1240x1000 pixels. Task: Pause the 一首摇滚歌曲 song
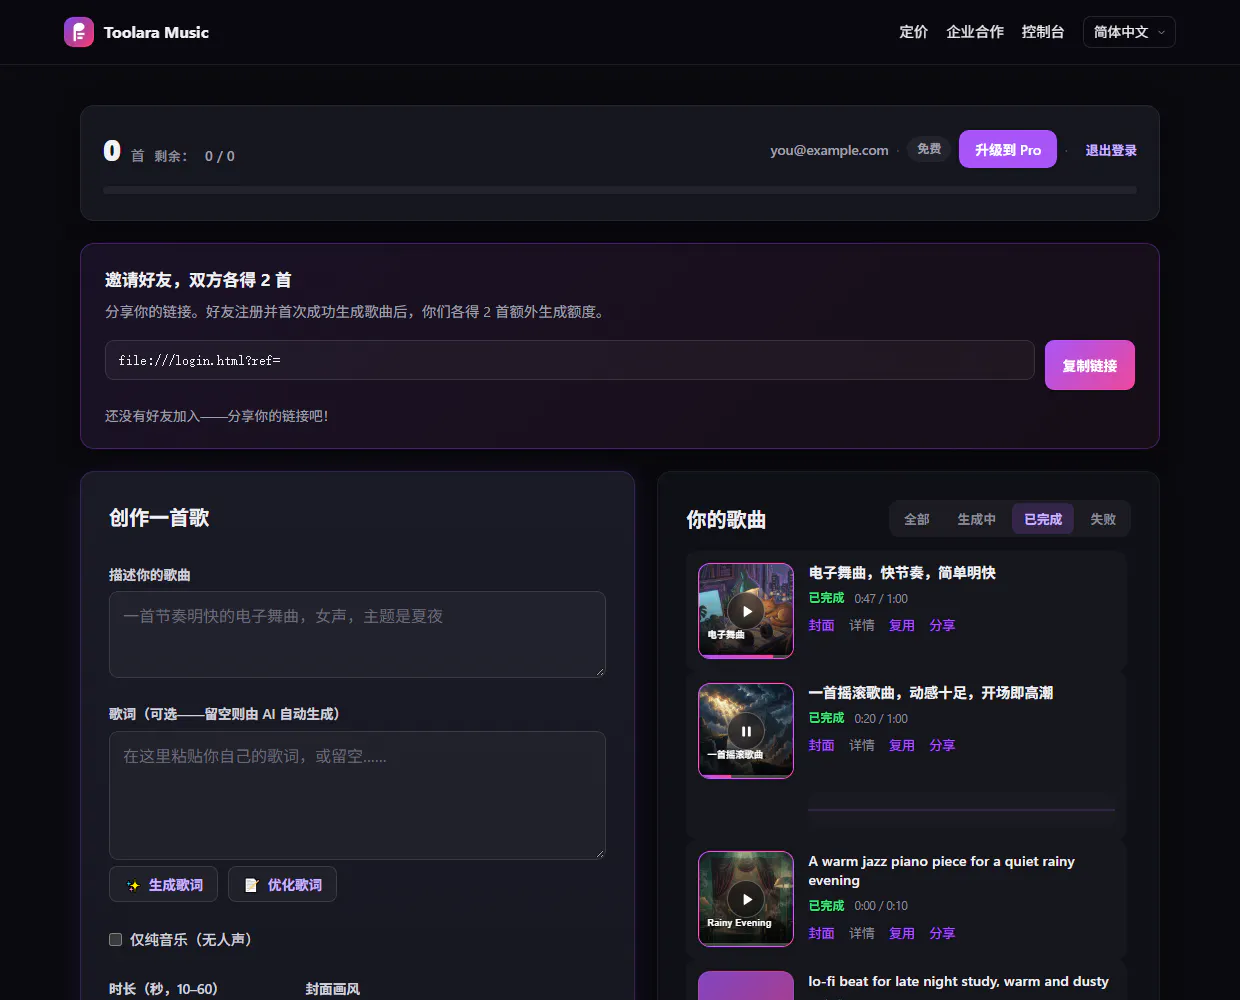point(746,731)
